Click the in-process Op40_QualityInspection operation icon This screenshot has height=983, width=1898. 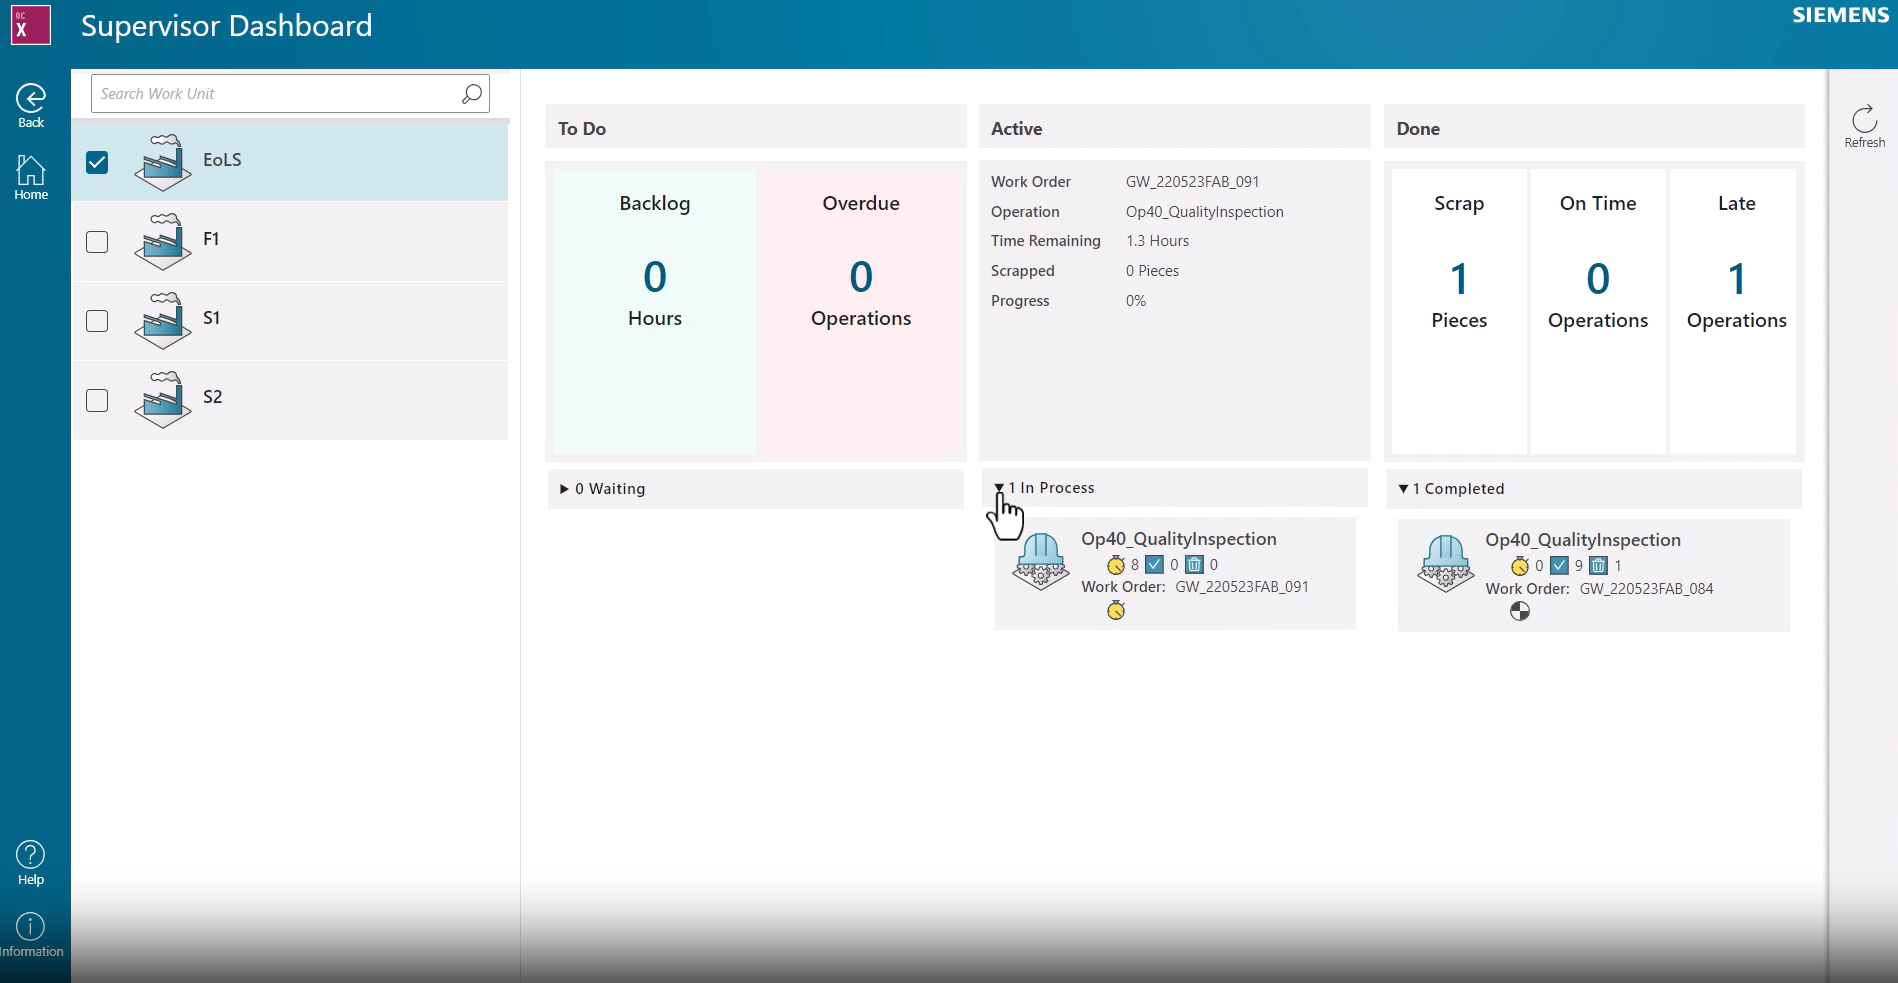pos(1041,562)
